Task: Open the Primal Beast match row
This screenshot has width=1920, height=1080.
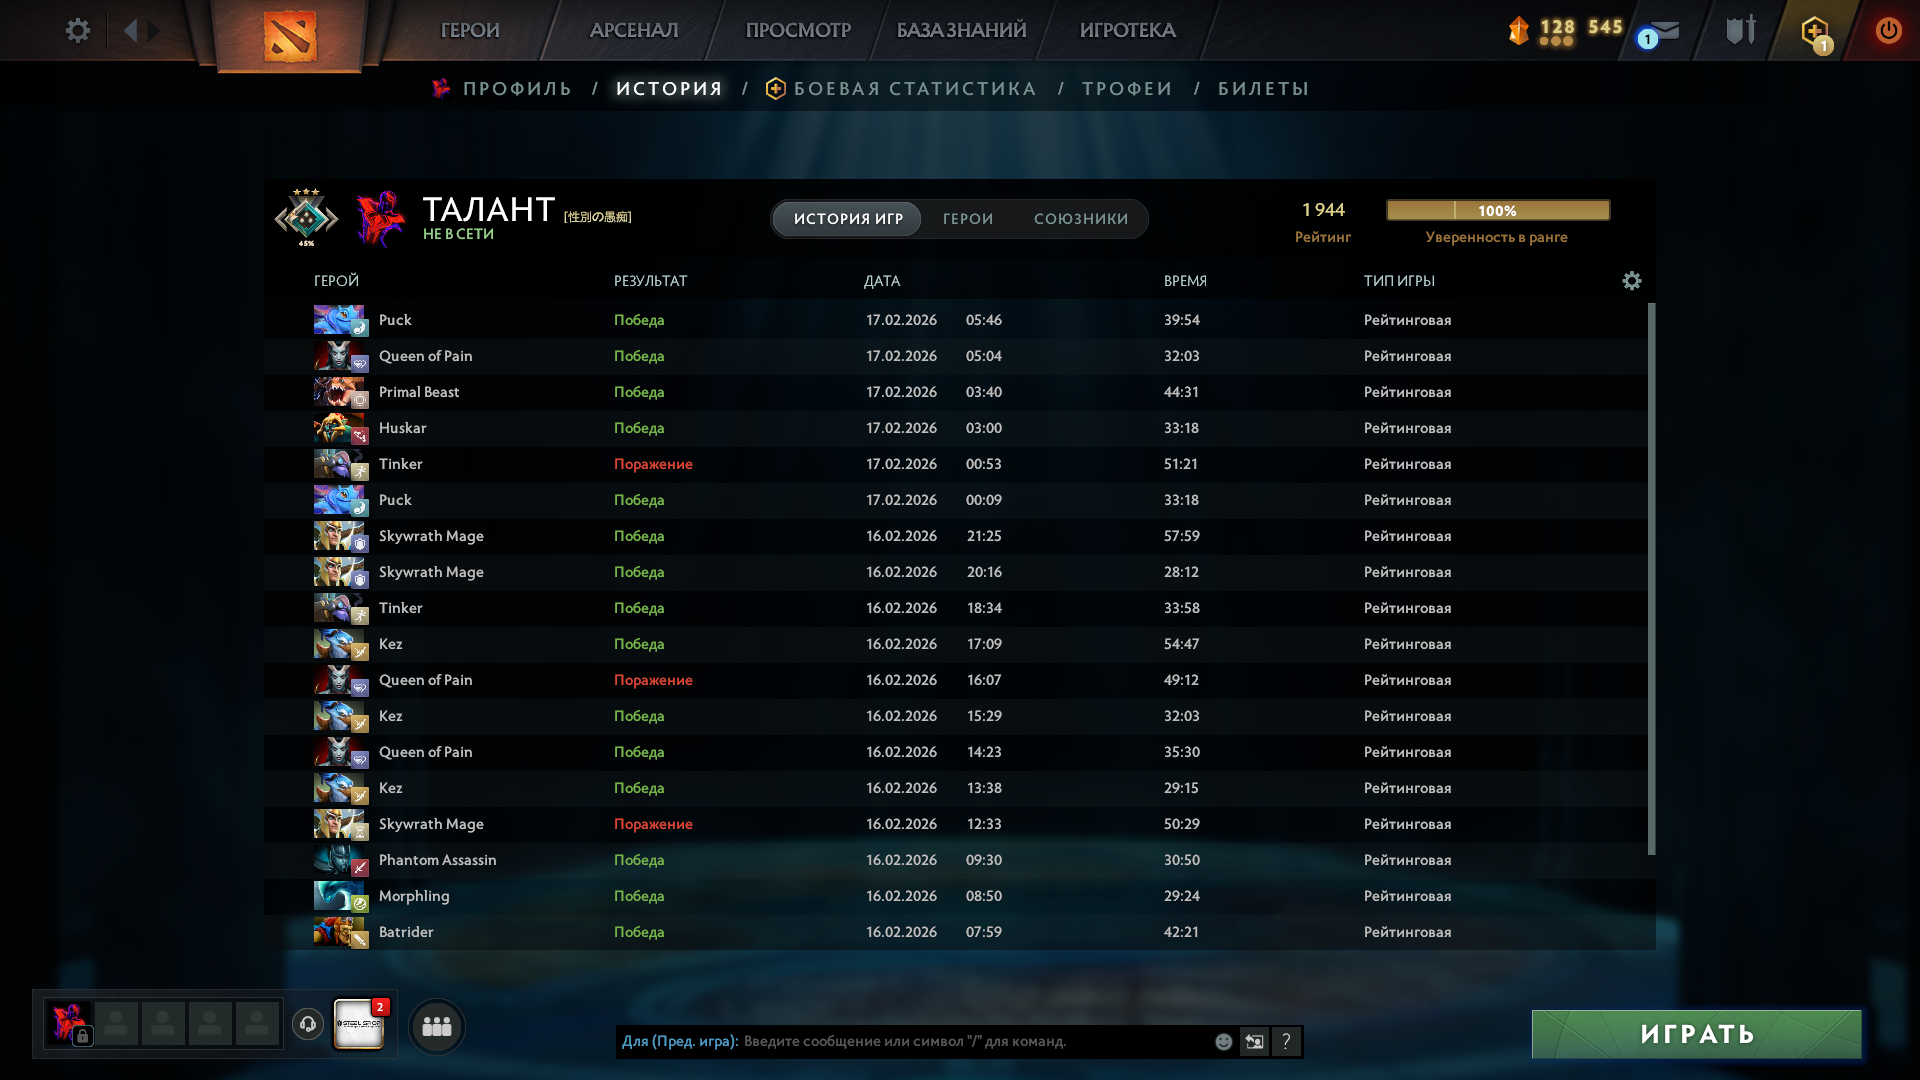Action: pyautogui.click(x=955, y=392)
